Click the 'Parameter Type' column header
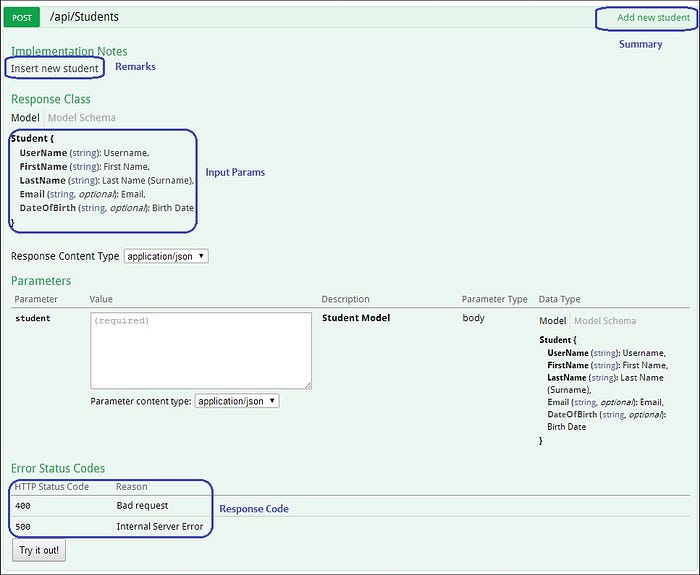This screenshot has height=575, width=700. (494, 299)
